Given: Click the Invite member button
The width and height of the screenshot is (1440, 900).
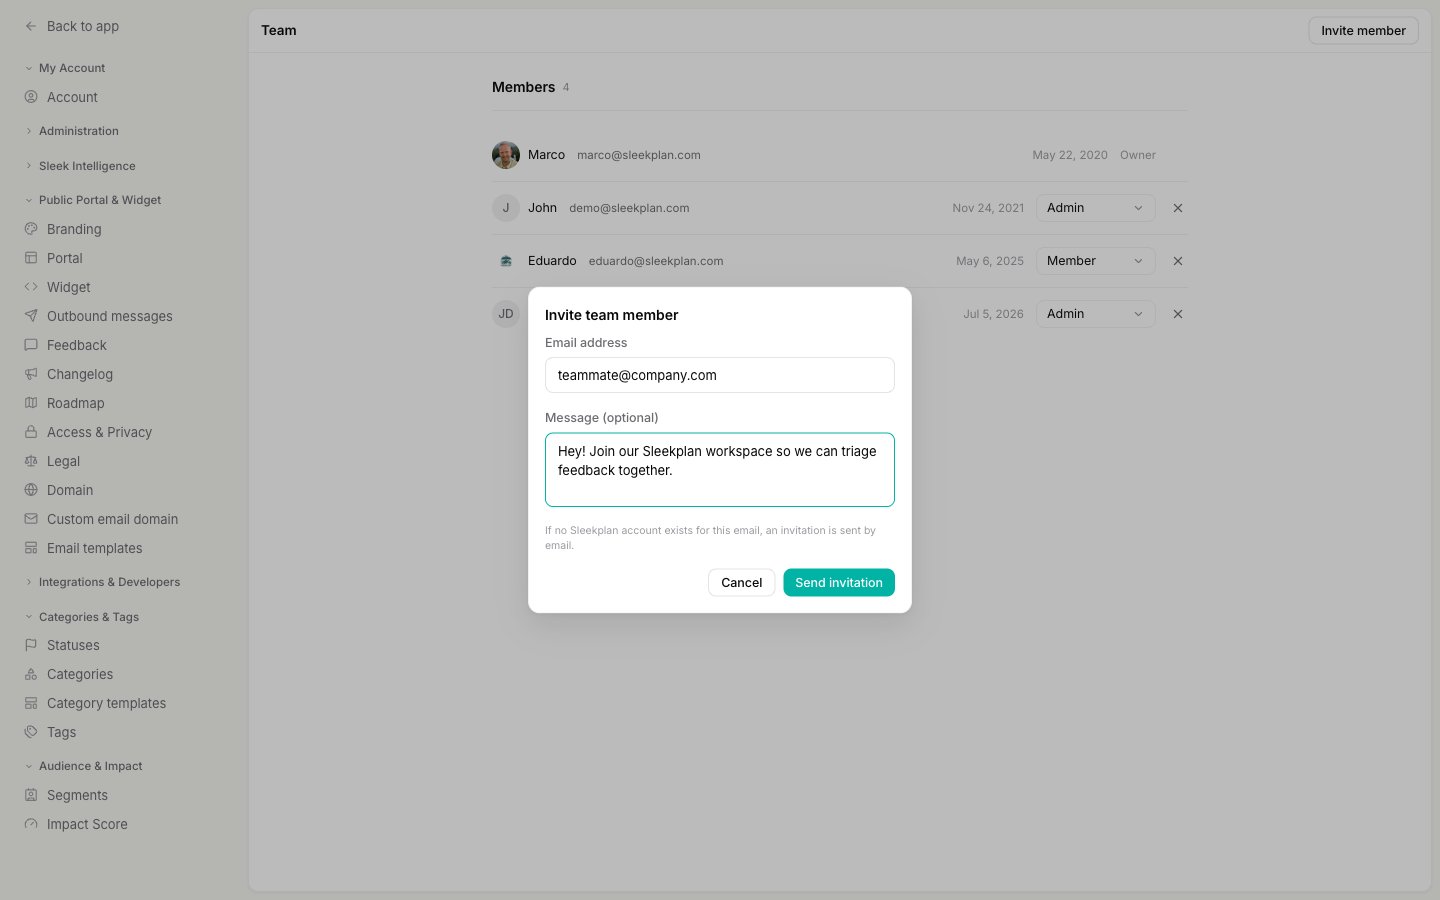Looking at the screenshot, I should [1363, 31].
